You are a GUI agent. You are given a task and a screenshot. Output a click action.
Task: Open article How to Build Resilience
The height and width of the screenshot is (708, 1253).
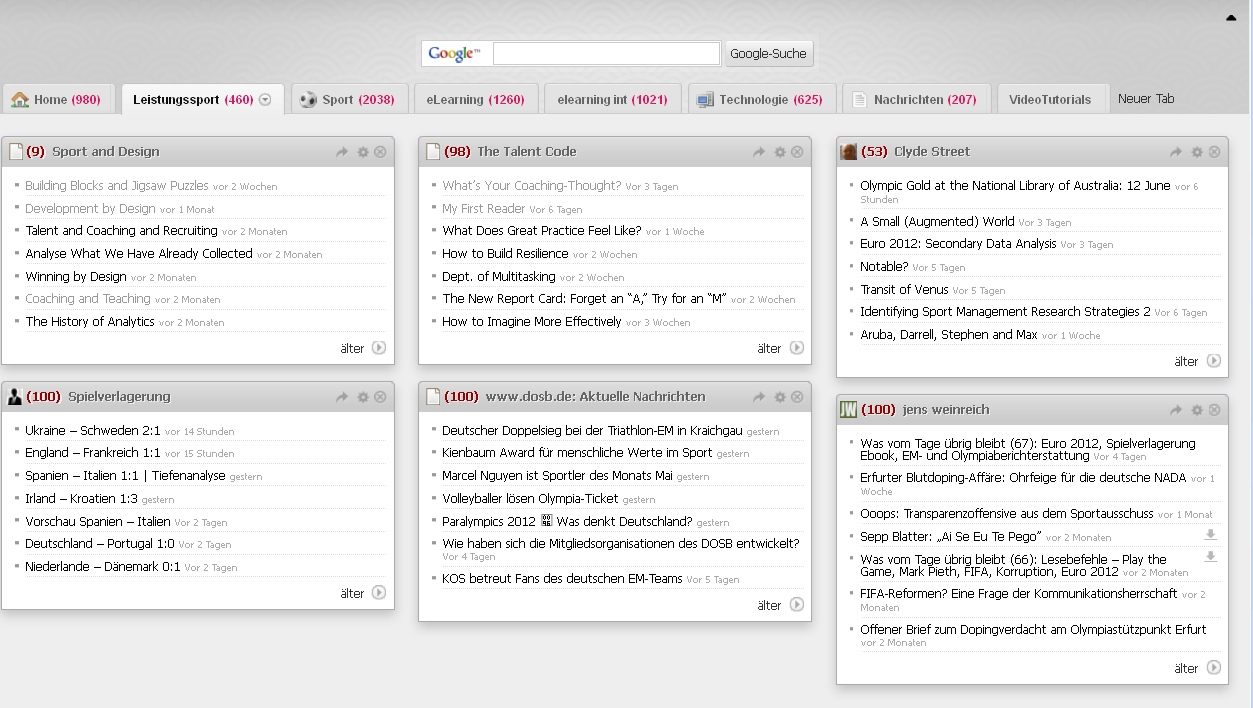(x=505, y=254)
